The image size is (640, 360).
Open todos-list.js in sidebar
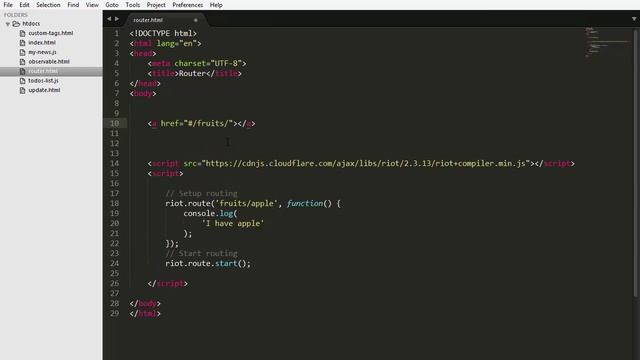pos(43,81)
